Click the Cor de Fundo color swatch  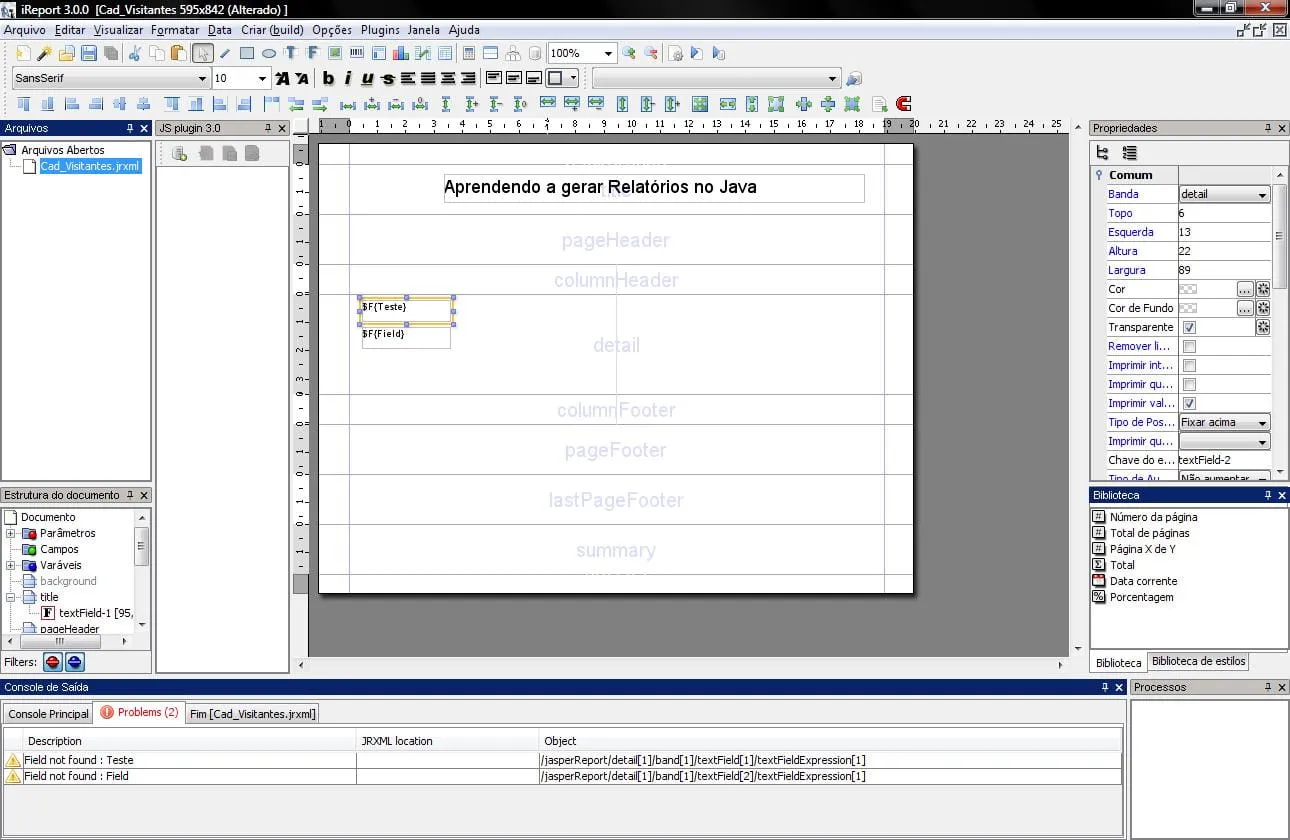pos(1189,309)
